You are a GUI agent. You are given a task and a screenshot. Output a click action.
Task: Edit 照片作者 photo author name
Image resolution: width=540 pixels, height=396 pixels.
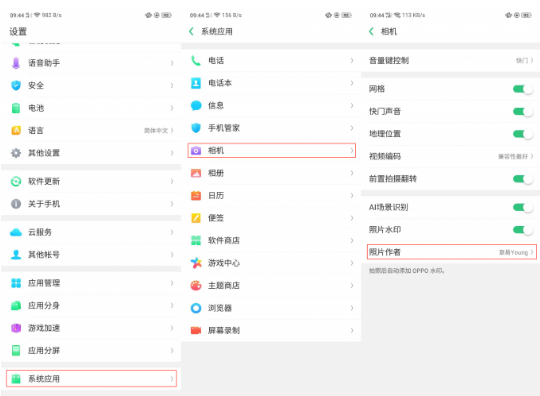point(451,252)
